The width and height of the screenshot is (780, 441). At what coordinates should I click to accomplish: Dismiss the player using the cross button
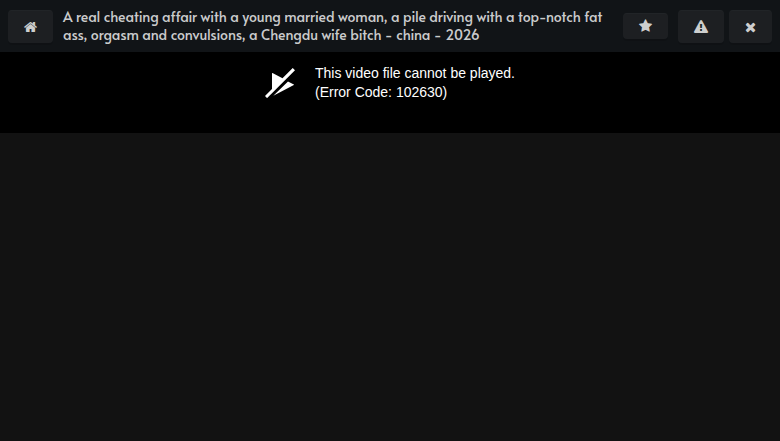pyautogui.click(x=750, y=26)
